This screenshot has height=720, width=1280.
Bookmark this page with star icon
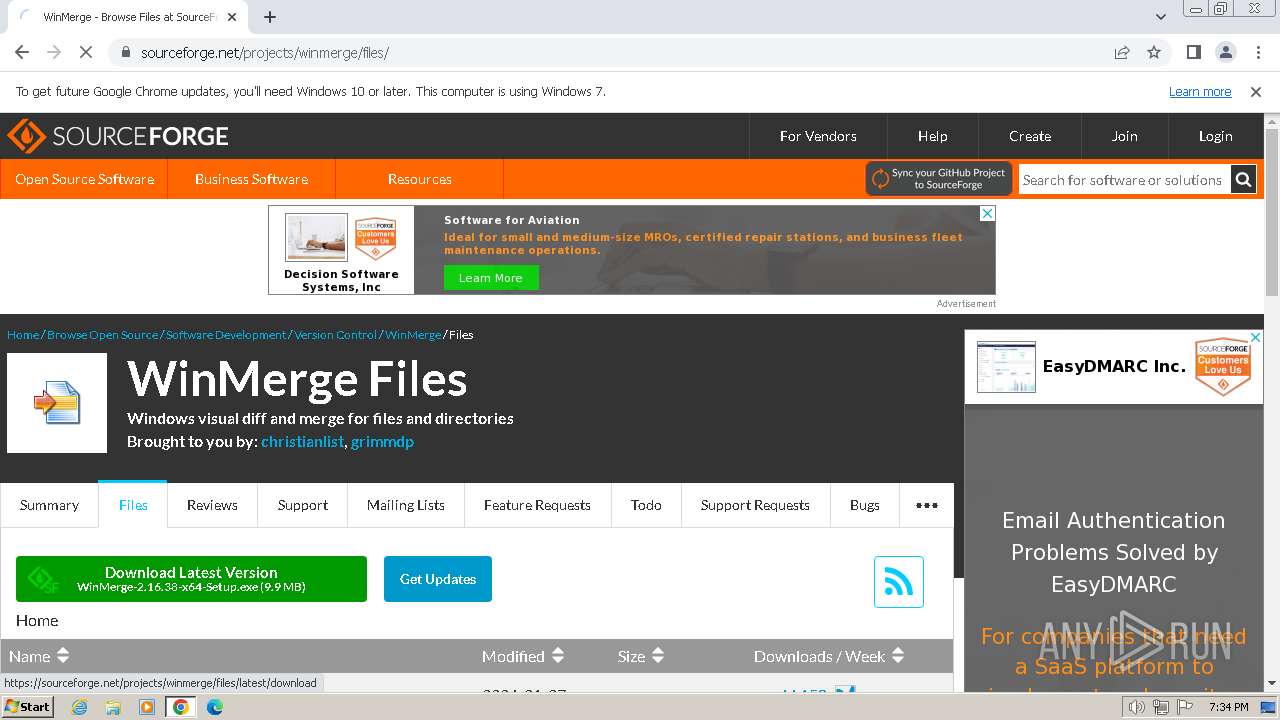(1154, 52)
